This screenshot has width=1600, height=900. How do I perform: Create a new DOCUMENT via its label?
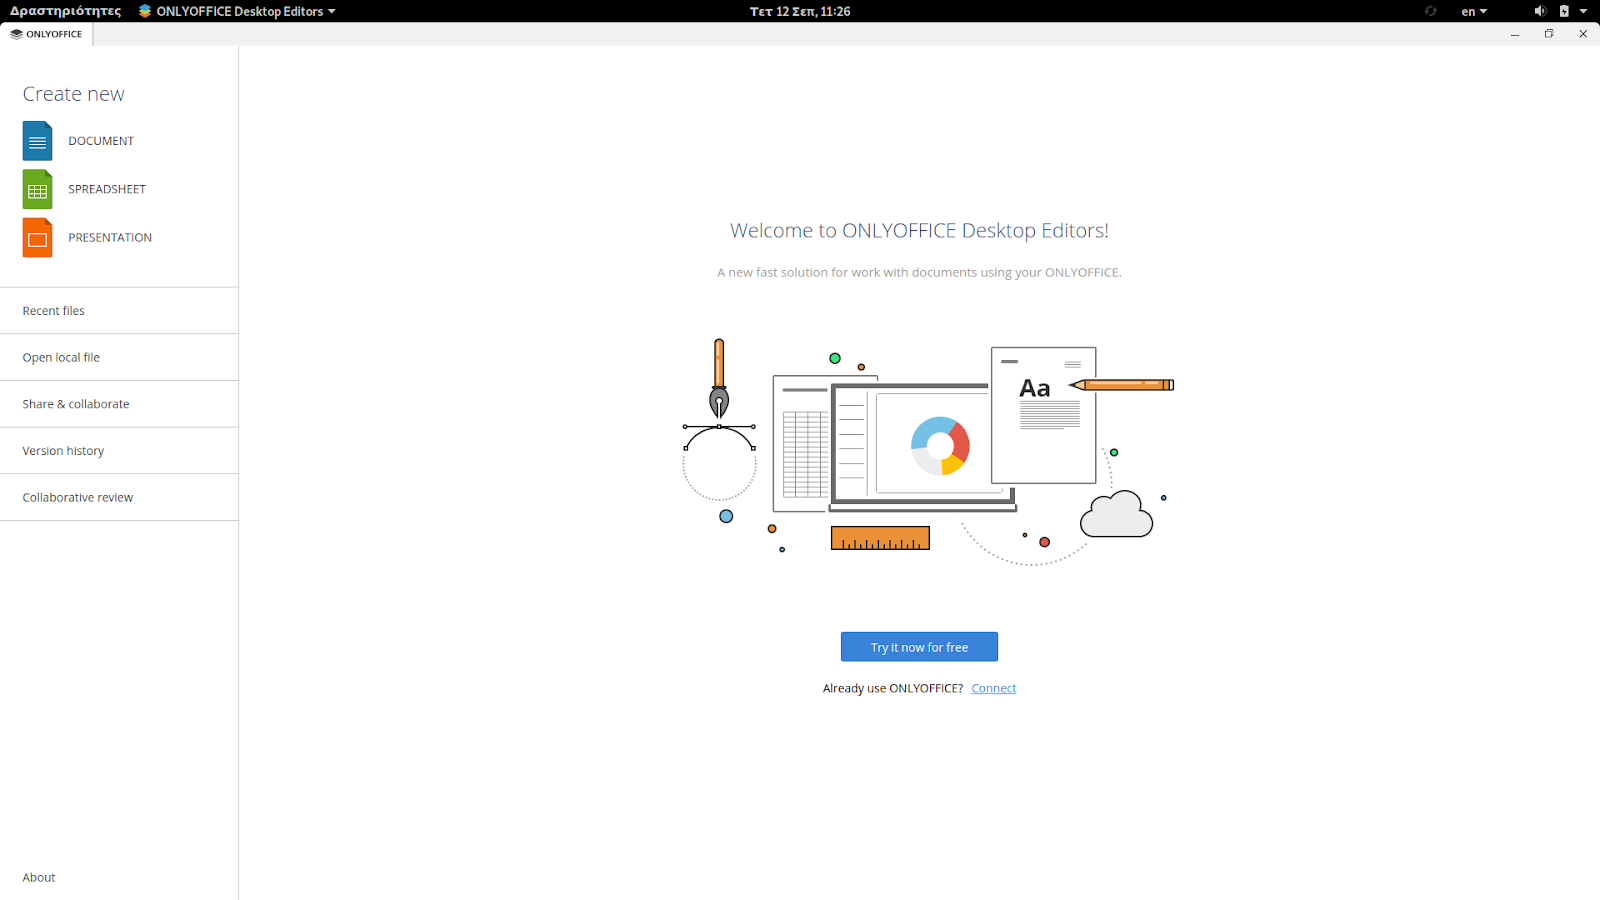point(101,141)
